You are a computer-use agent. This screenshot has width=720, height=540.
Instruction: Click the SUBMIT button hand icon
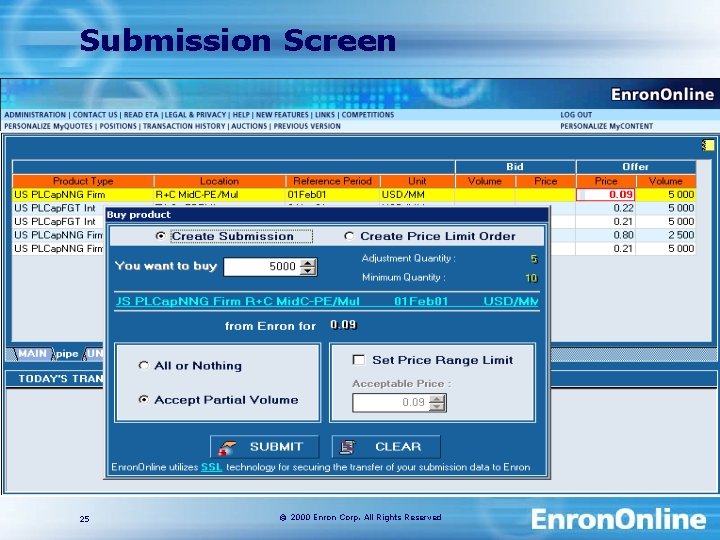coord(227,447)
